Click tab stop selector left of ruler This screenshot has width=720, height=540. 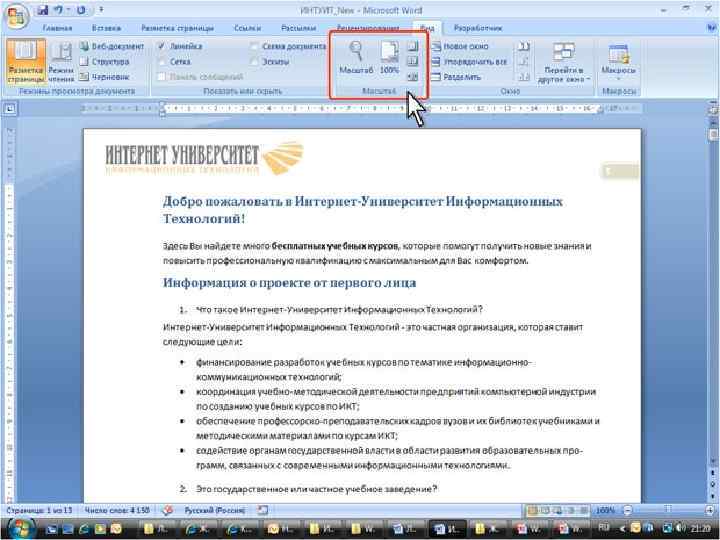pos(10,109)
